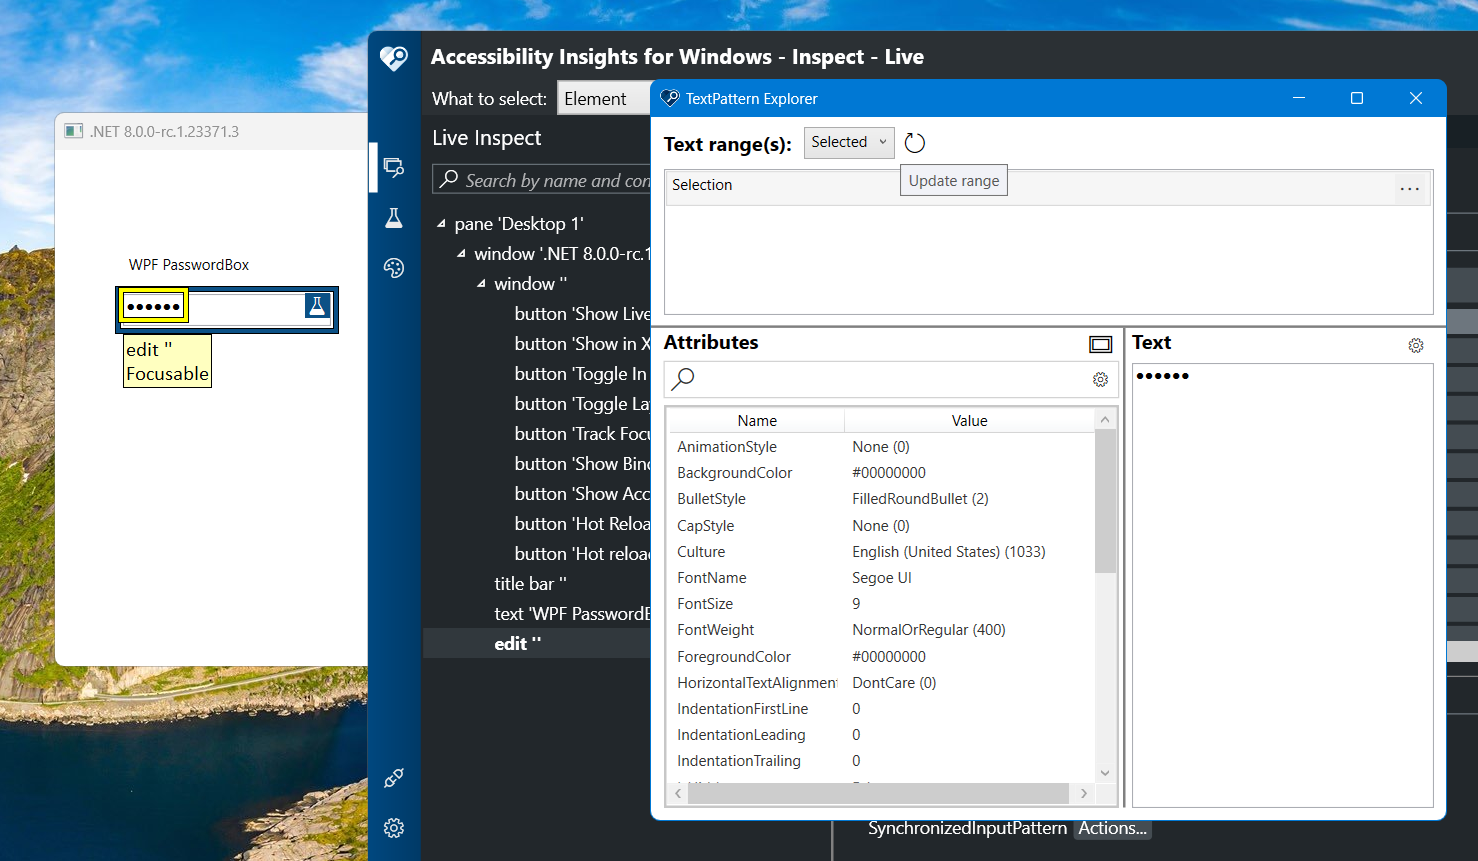Select the text 'WPF PasswordBox' tree item
Screen dimensions: 1478x861
click(x=571, y=613)
